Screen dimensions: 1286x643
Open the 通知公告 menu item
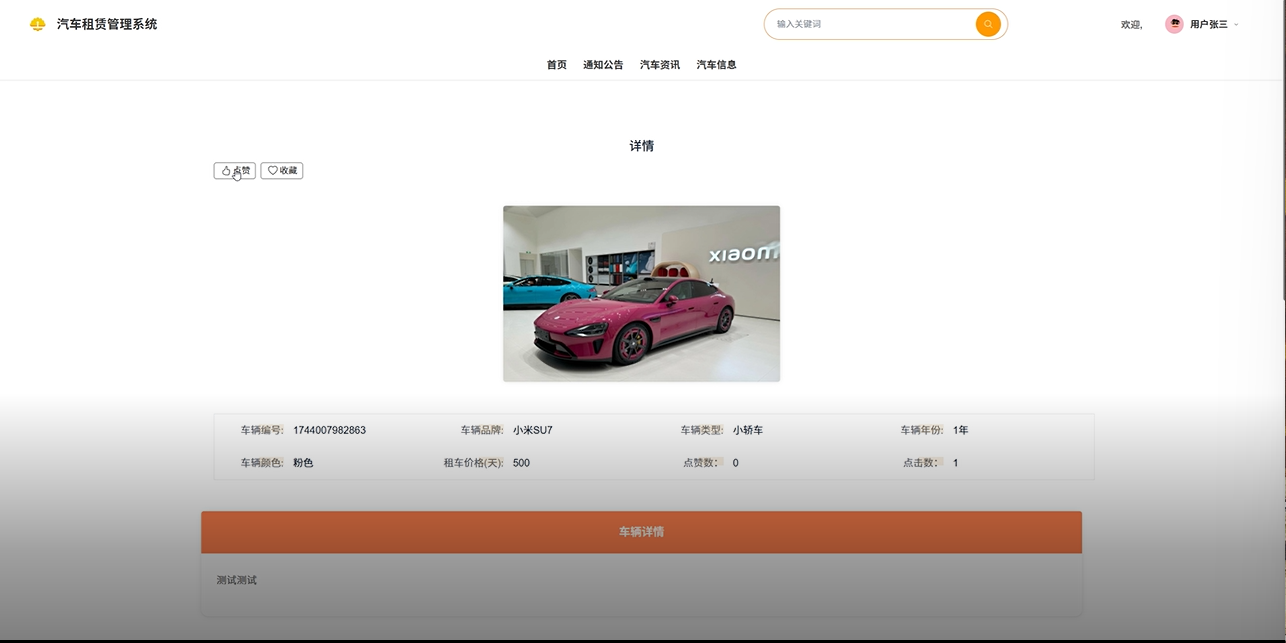point(603,65)
